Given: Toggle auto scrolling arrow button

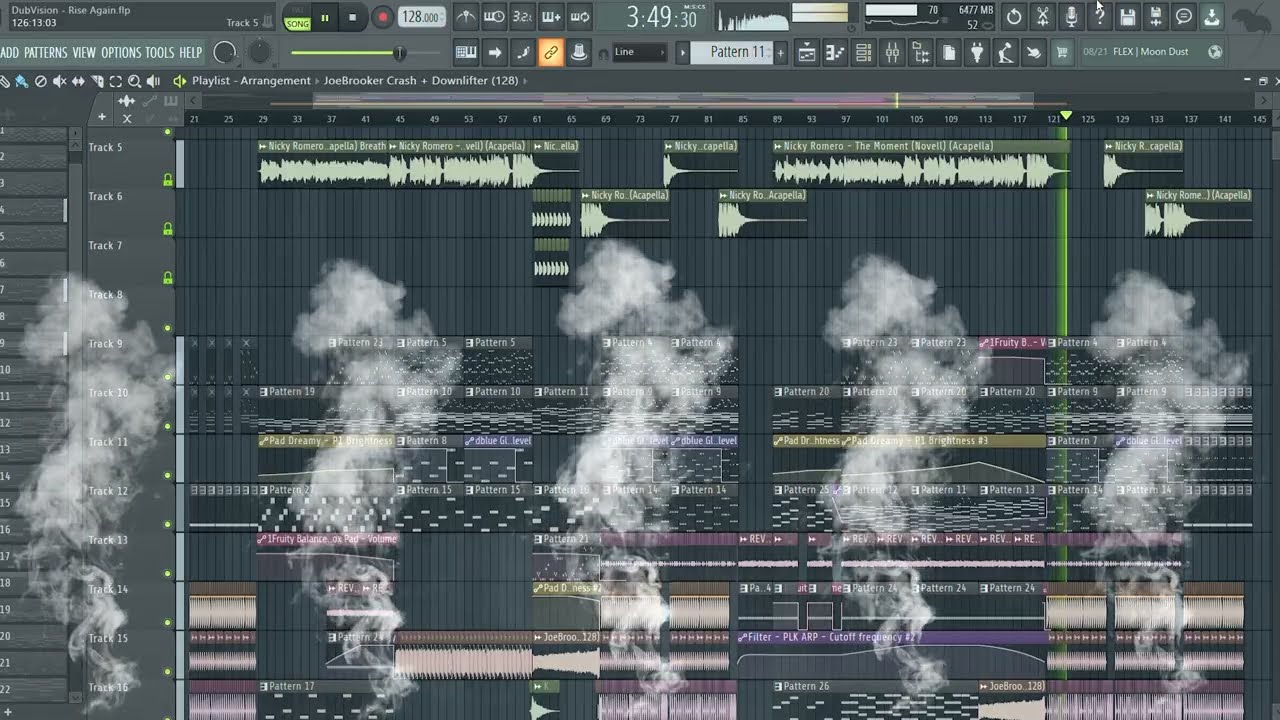Looking at the screenshot, I should tap(494, 52).
